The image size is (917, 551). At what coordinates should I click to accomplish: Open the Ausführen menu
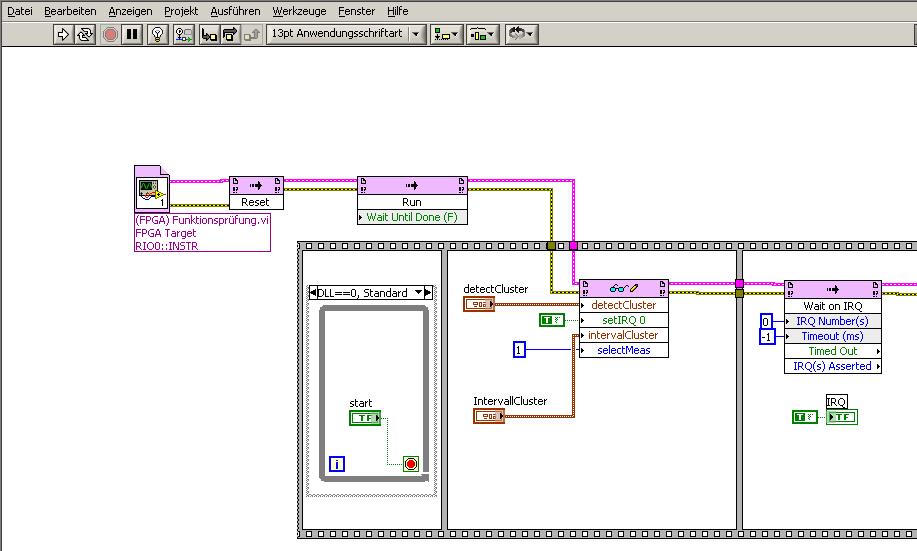(235, 11)
